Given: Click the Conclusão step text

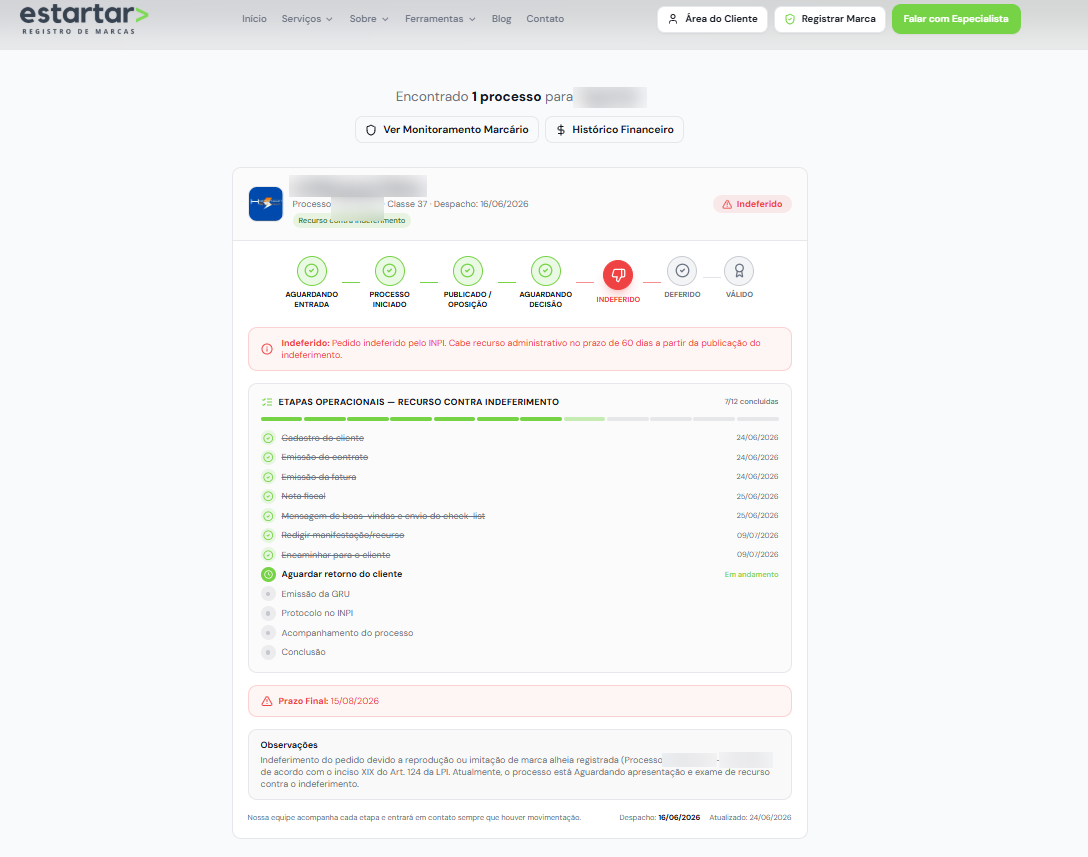Looking at the screenshot, I should click(x=303, y=652).
